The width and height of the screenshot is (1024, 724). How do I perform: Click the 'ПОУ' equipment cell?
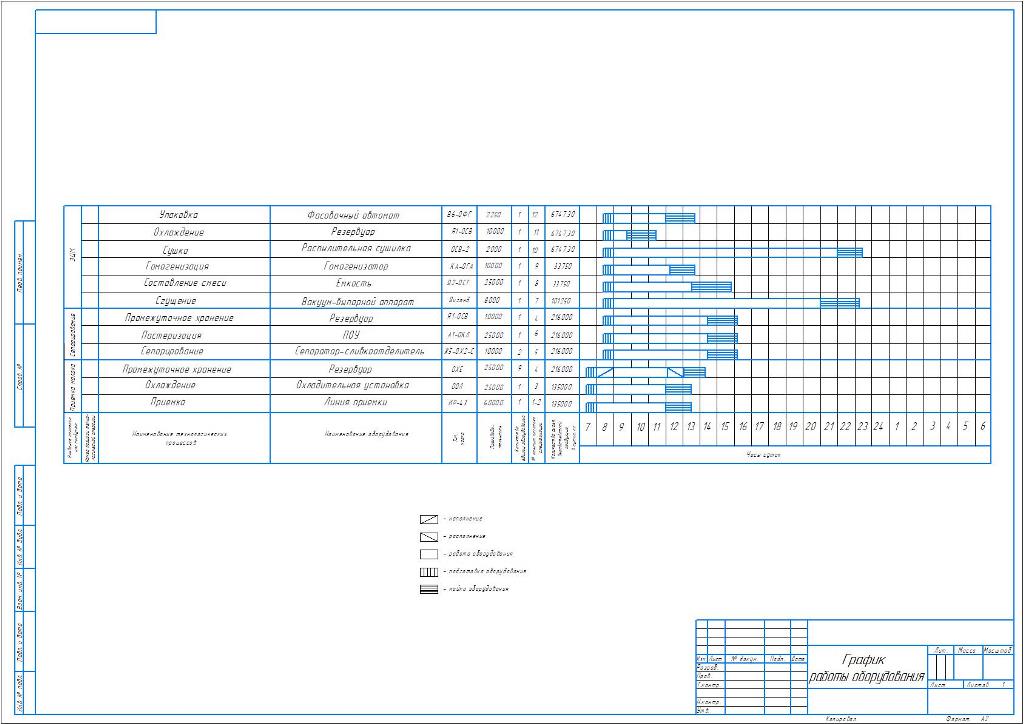[356, 335]
